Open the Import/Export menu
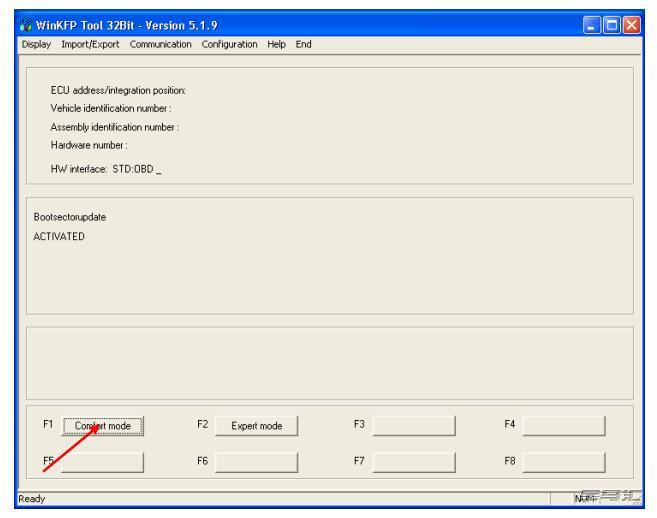The image size is (657, 518). [x=90, y=44]
